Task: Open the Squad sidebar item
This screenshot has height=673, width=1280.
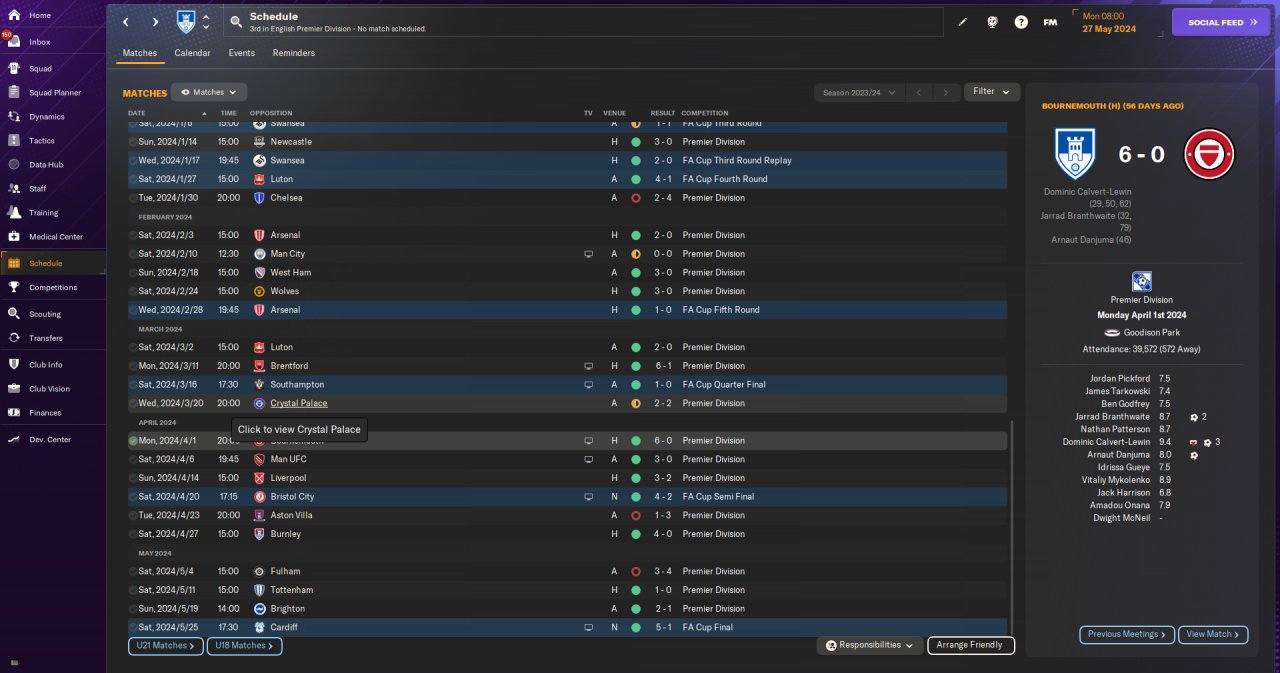Action: [x=40, y=69]
